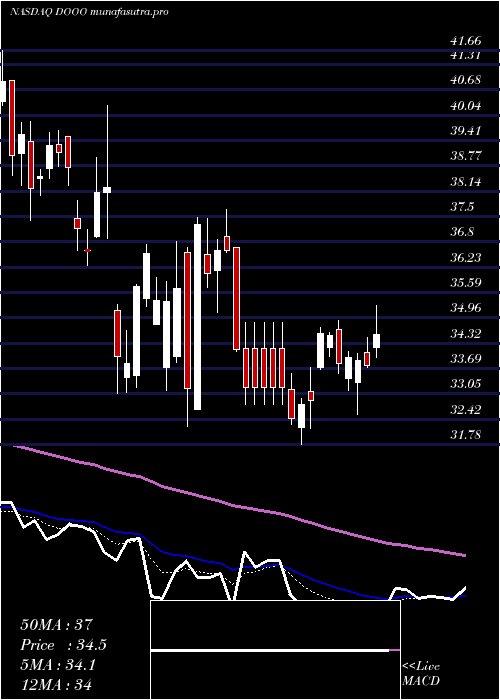This screenshot has height=700, width=500.
Task: Click the last white candlestick on the right
Action: (376, 341)
